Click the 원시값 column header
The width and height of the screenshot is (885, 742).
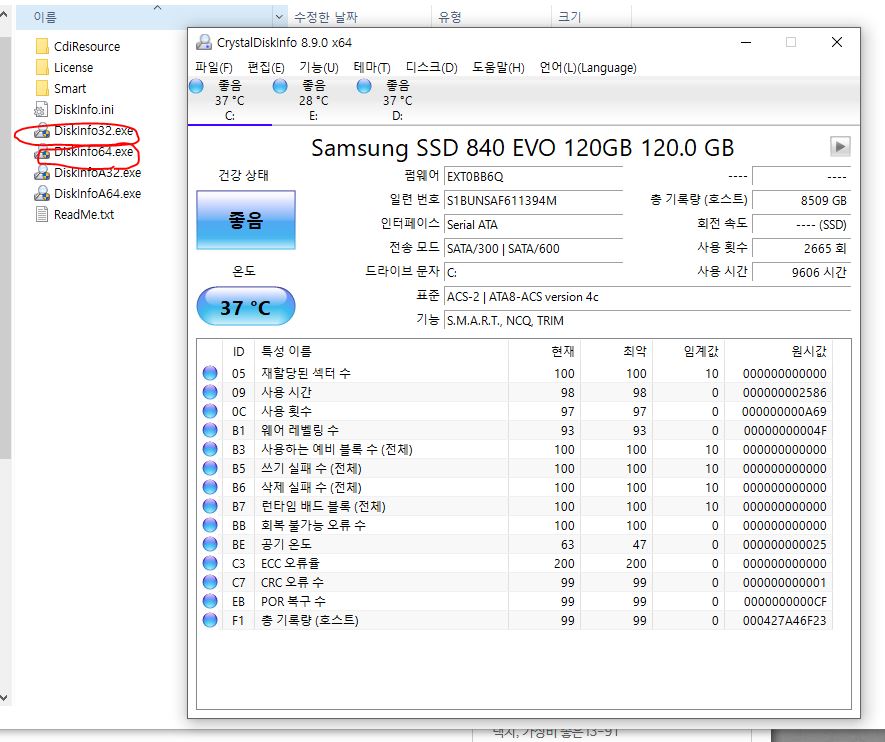pyautogui.click(x=779, y=352)
